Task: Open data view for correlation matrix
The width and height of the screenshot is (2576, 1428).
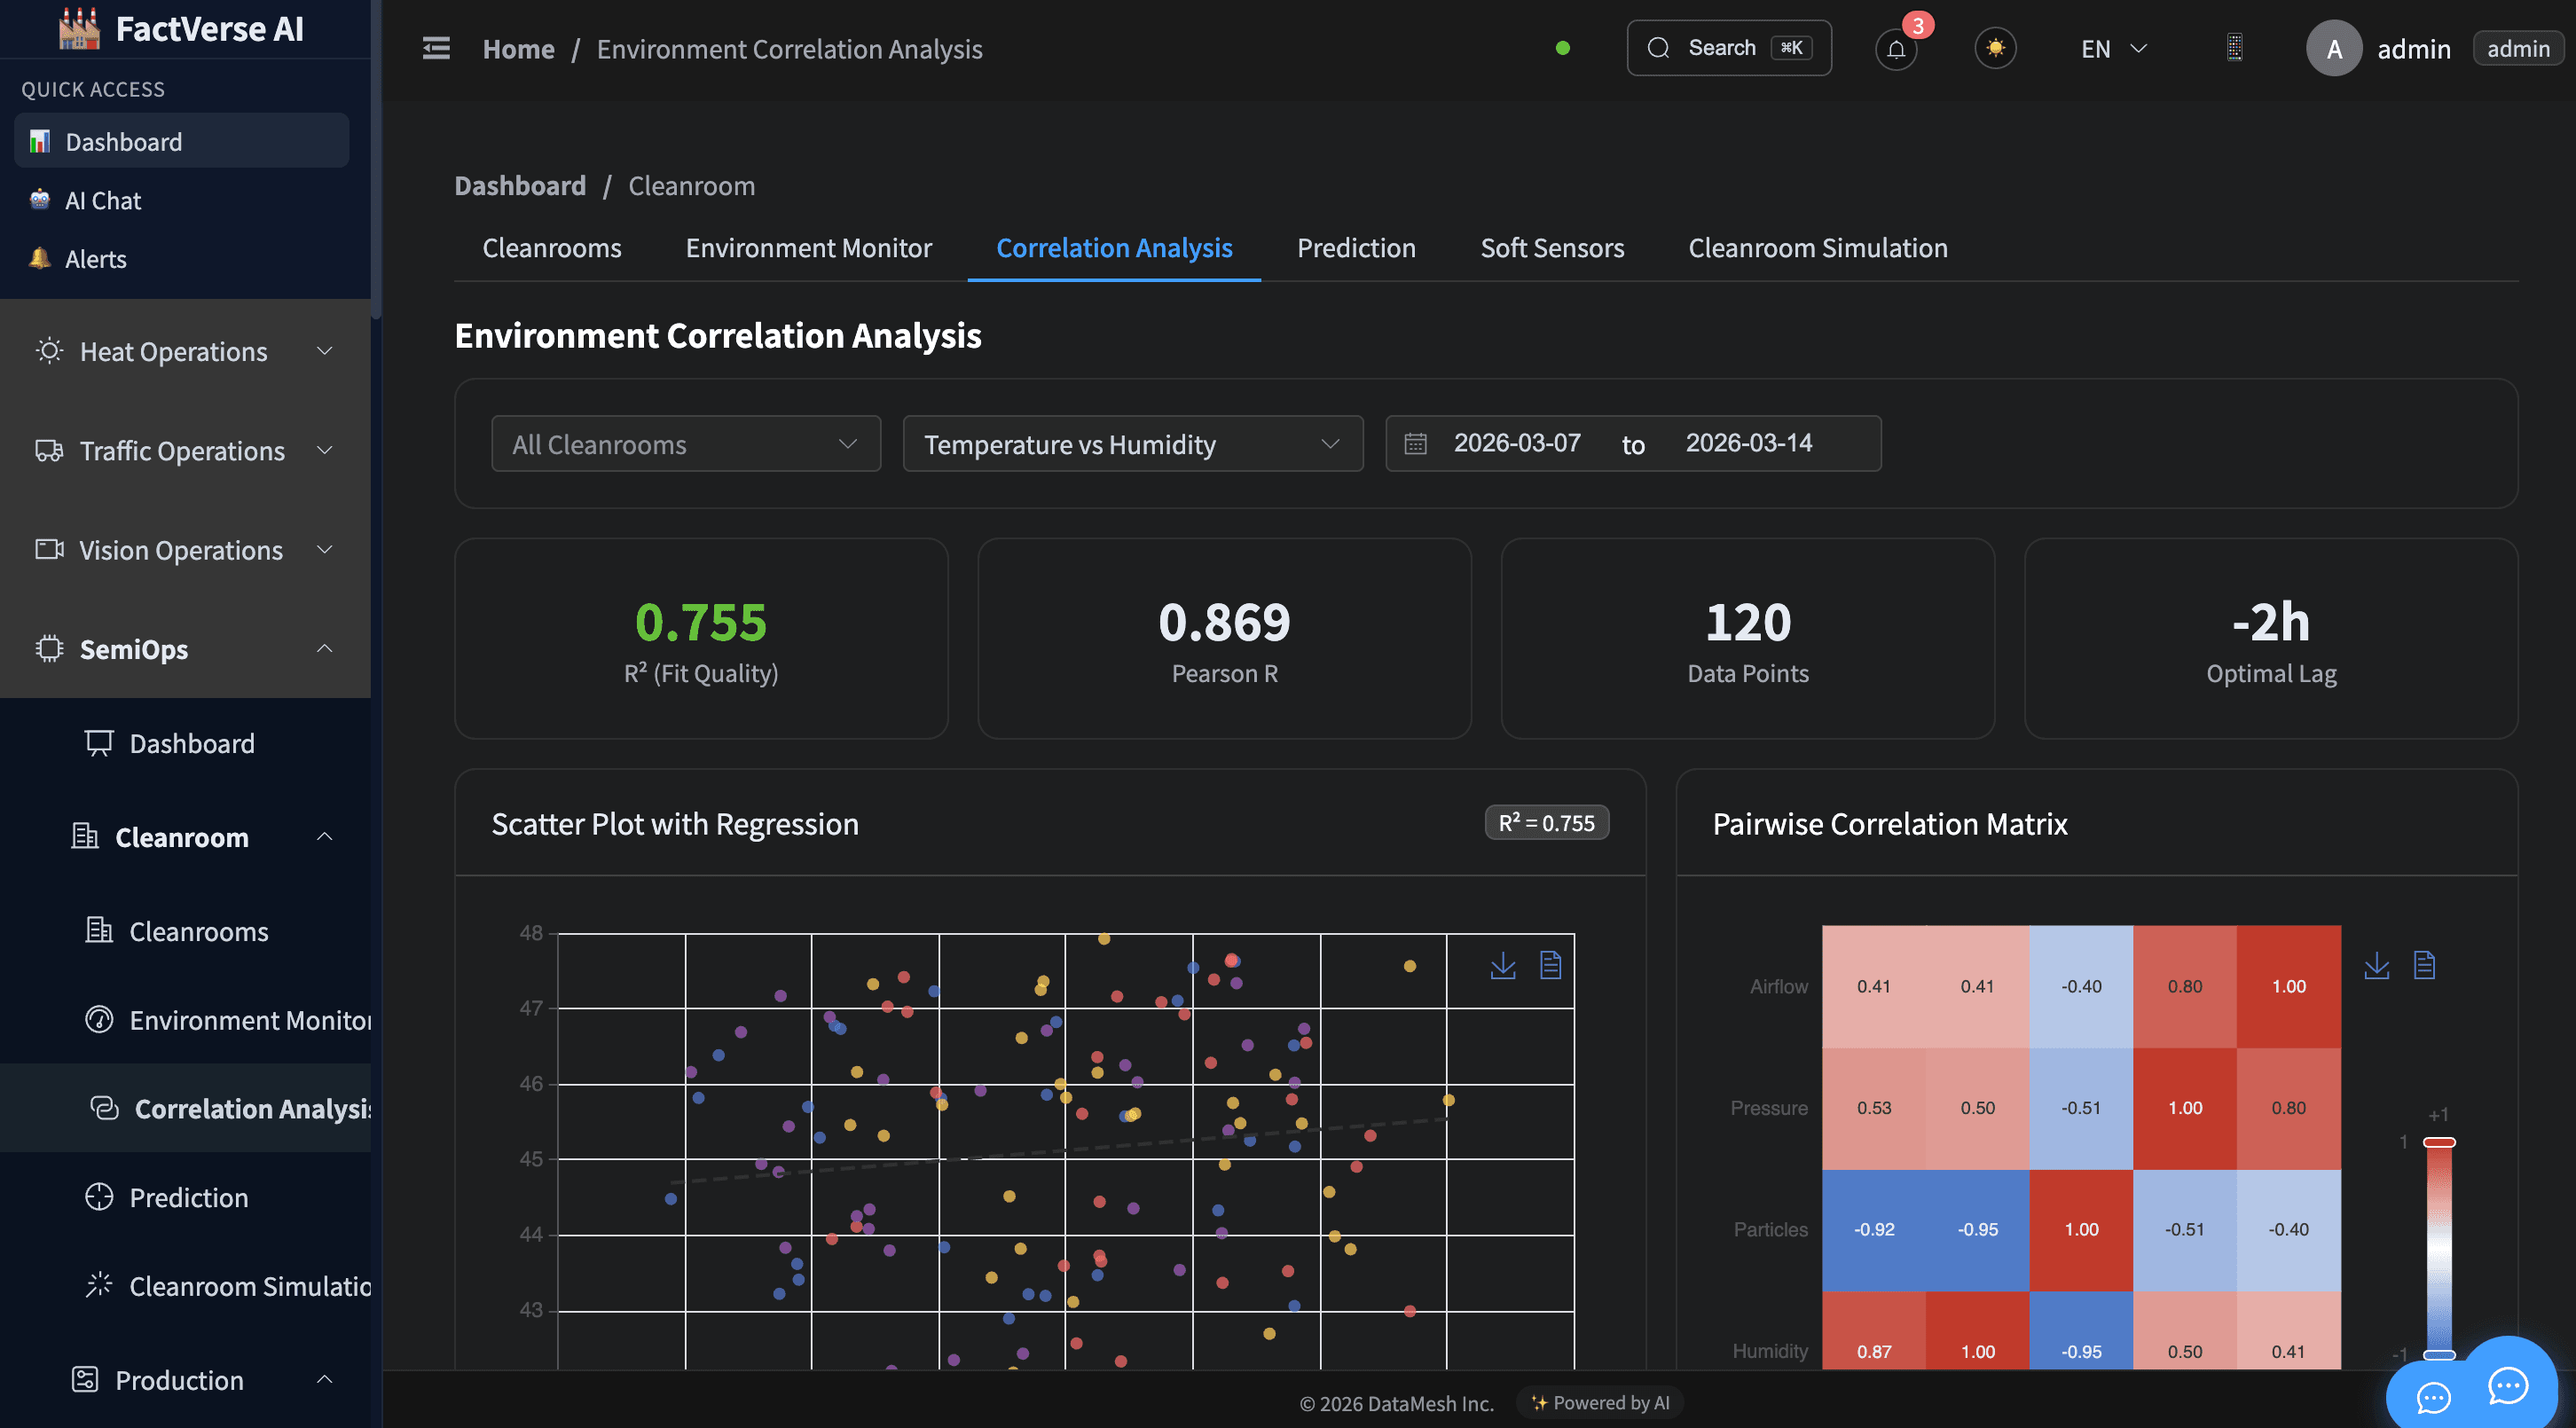Action: 2424,965
